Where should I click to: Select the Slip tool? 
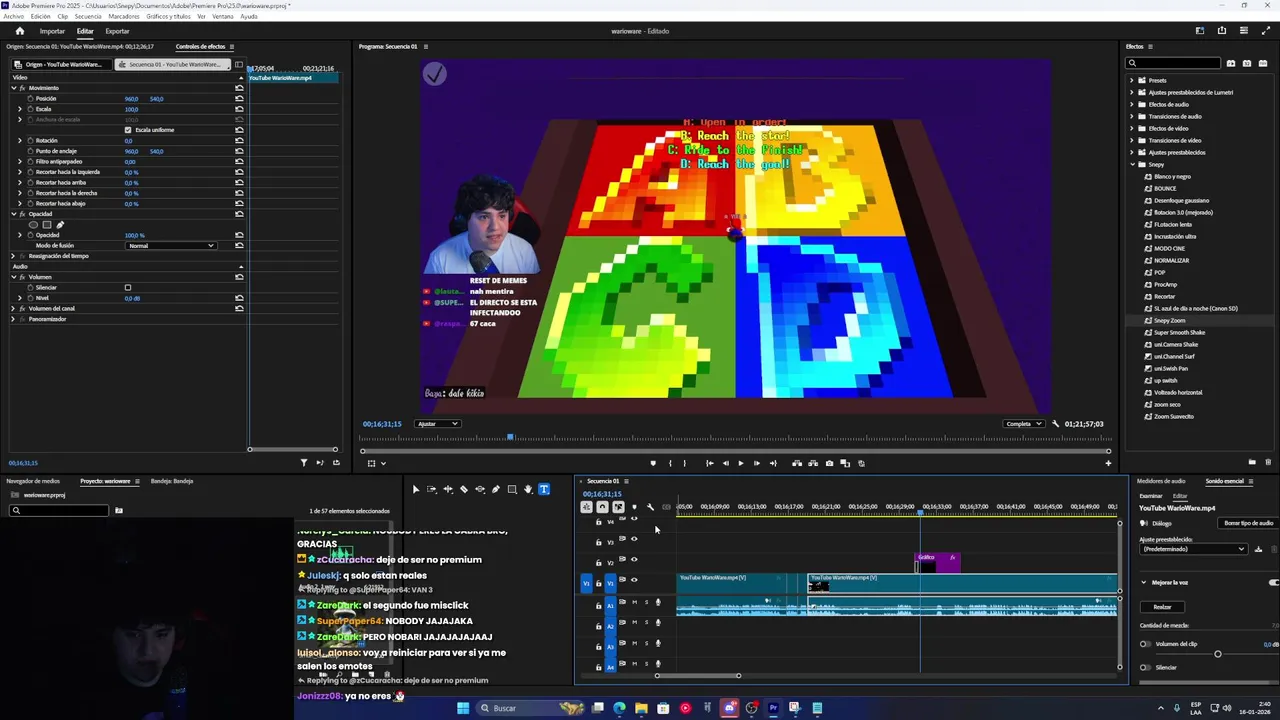480,489
